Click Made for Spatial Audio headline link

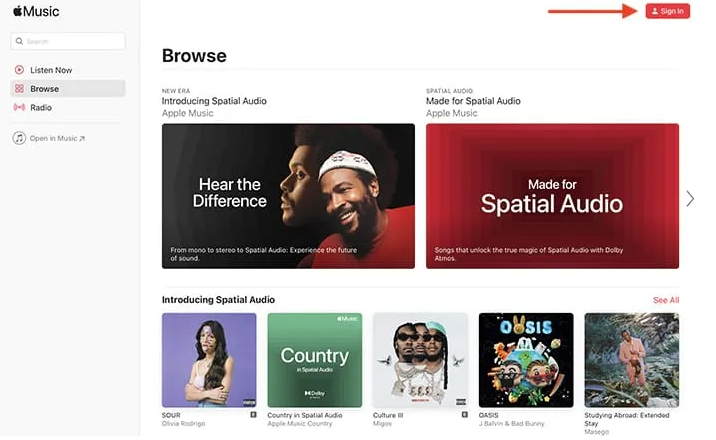473,101
